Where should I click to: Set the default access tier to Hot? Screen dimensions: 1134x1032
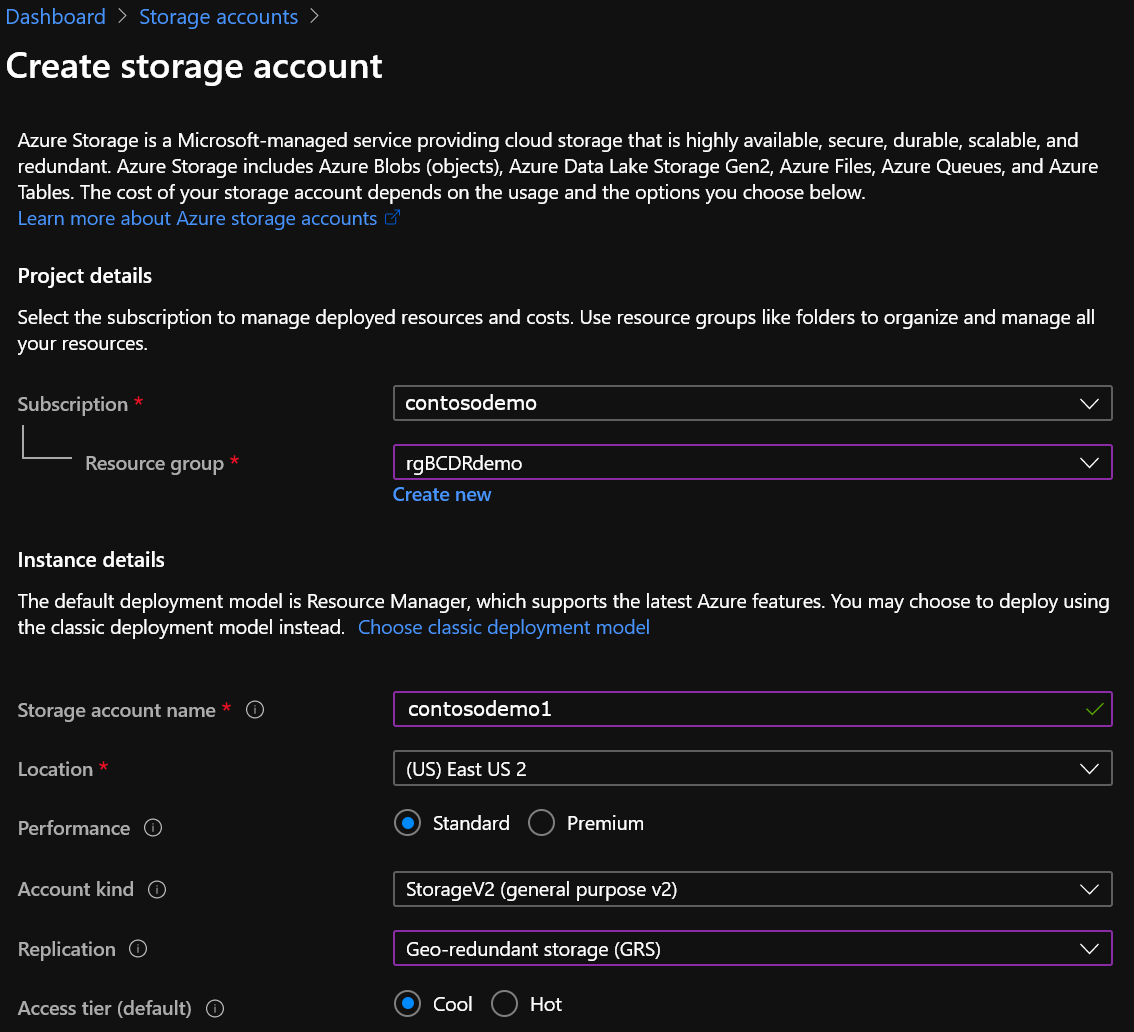click(505, 1003)
